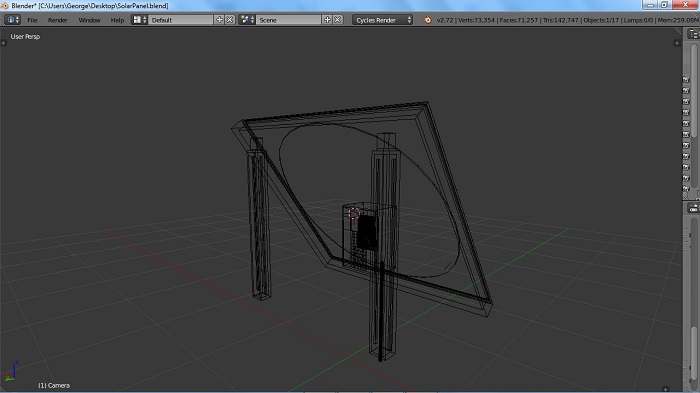Open the Outliner editor type icon

point(694,34)
